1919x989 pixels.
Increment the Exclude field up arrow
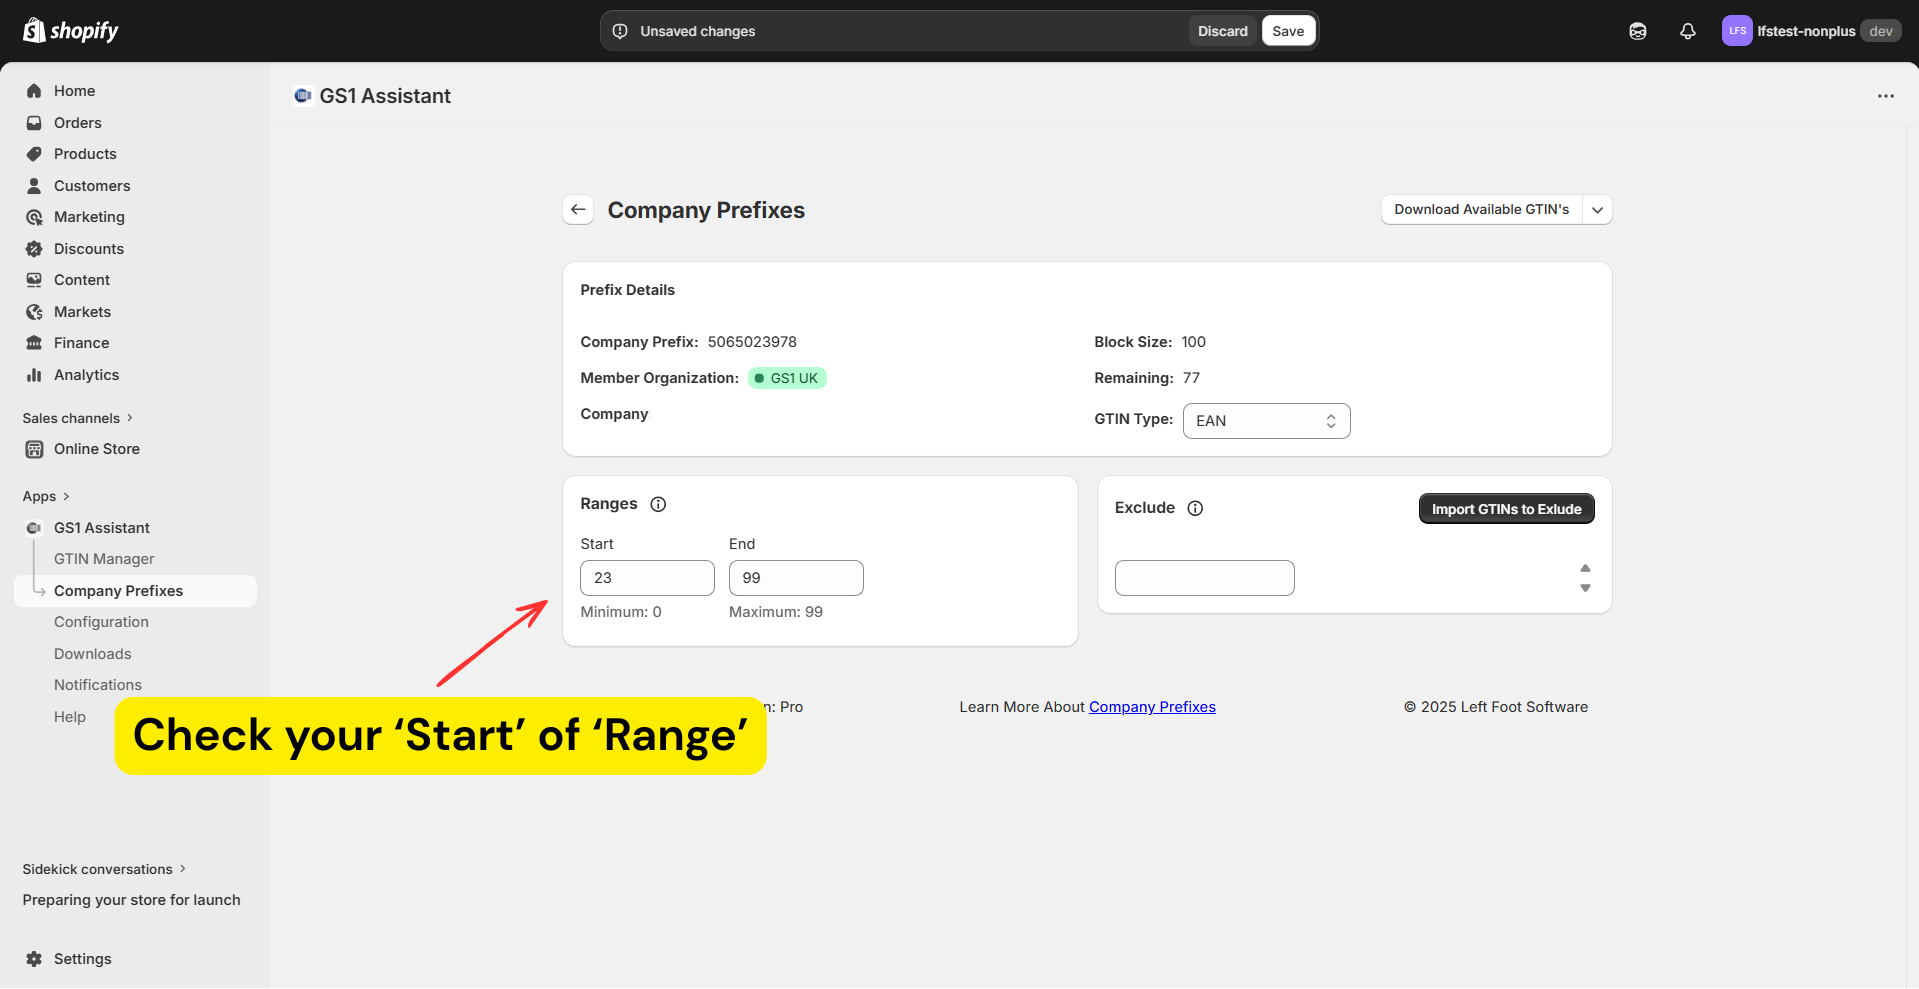click(x=1585, y=568)
